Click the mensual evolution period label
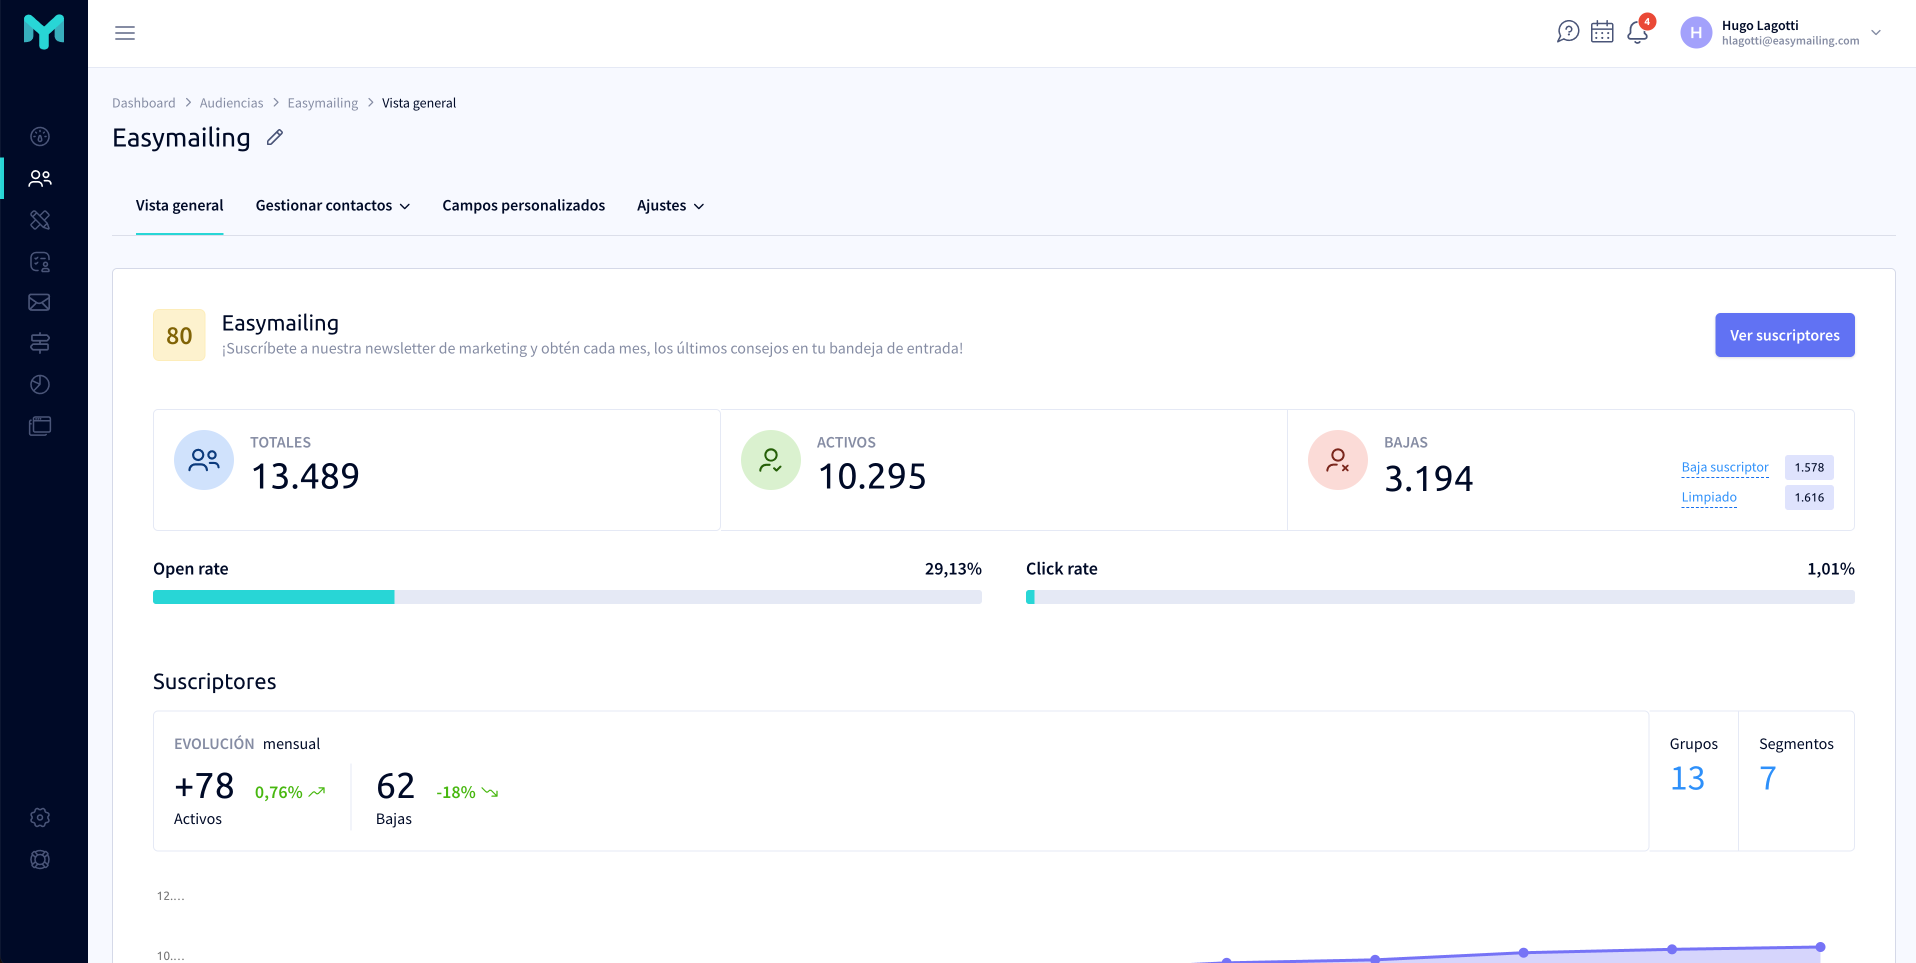 [x=292, y=744]
